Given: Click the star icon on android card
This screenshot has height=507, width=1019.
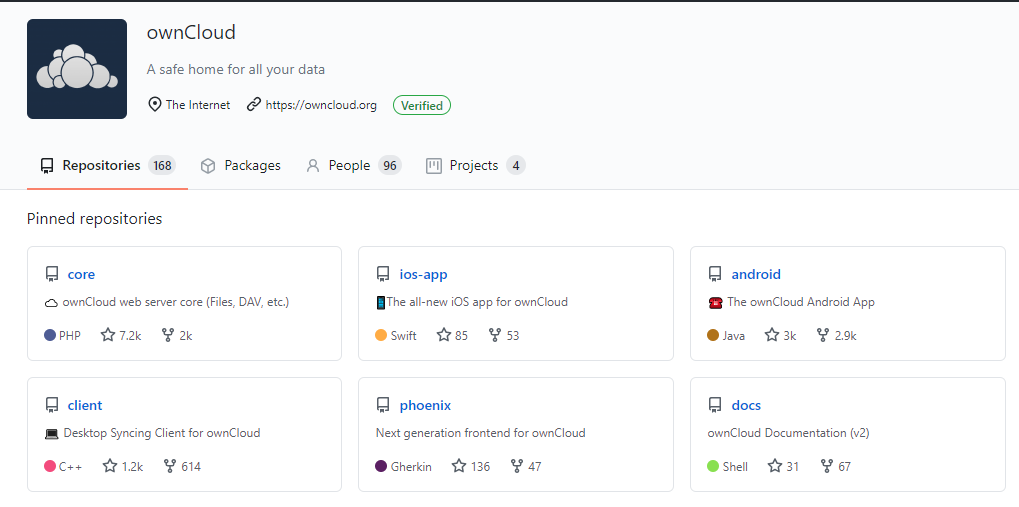Looking at the screenshot, I should (772, 335).
